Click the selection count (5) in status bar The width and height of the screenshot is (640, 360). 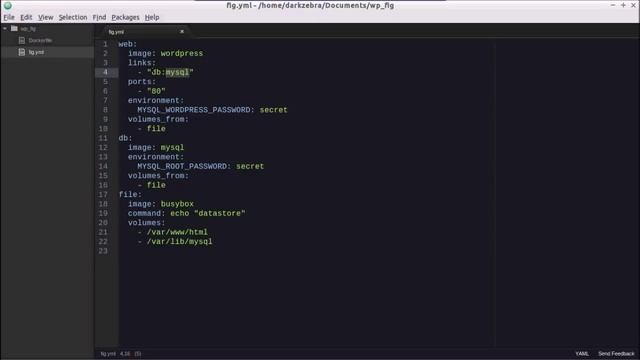click(x=138, y=354)
